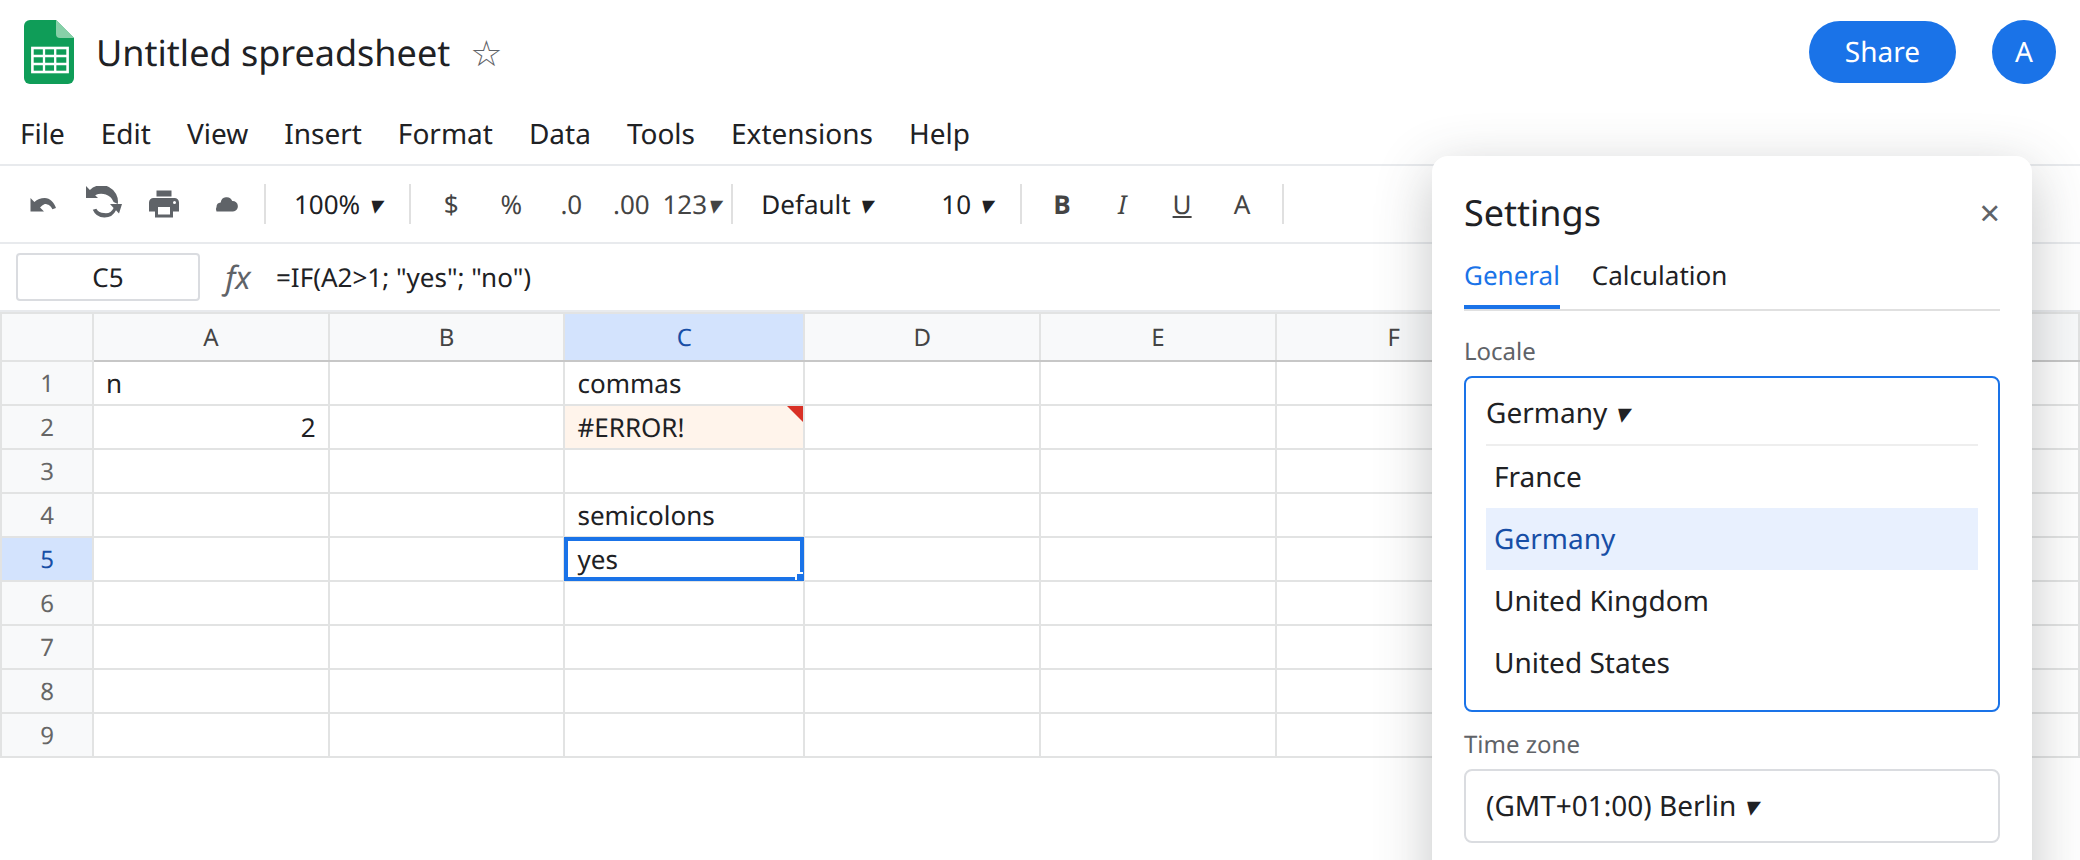
Task: Click the "semicolons" cell
Action: pos(684,515)
